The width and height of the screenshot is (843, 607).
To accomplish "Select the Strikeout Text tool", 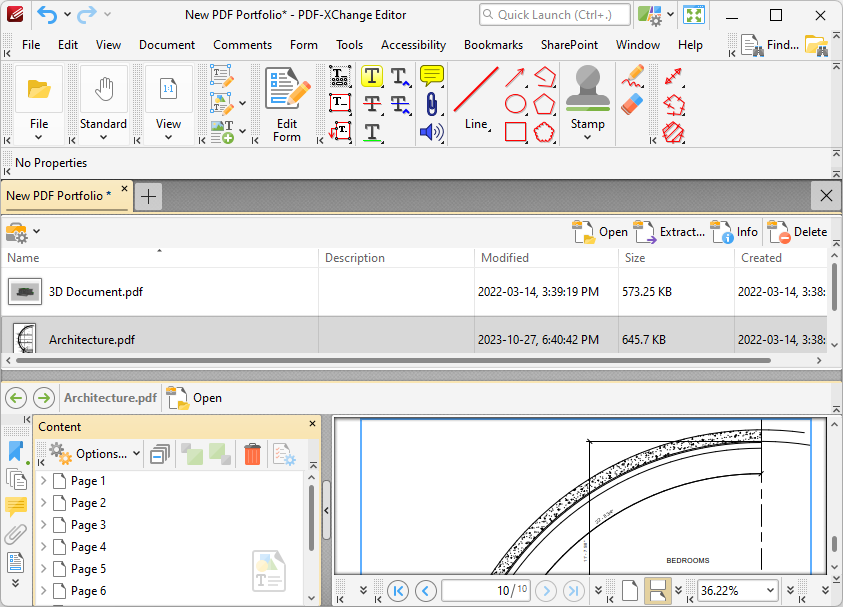I will [x=372, y=104].
